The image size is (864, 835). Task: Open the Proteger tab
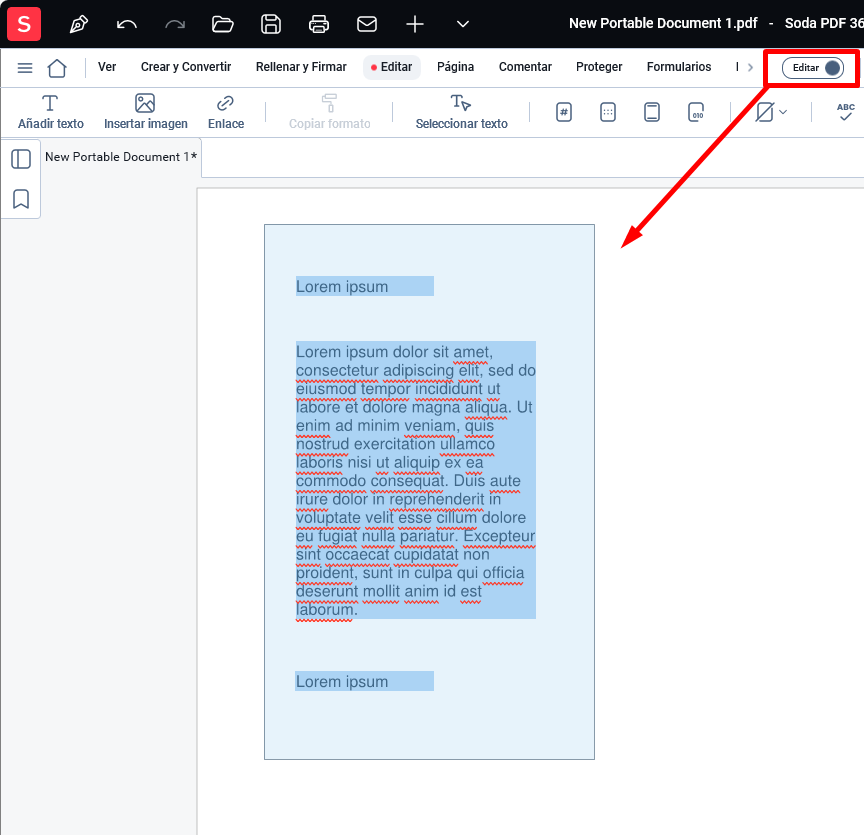point(599,67)
